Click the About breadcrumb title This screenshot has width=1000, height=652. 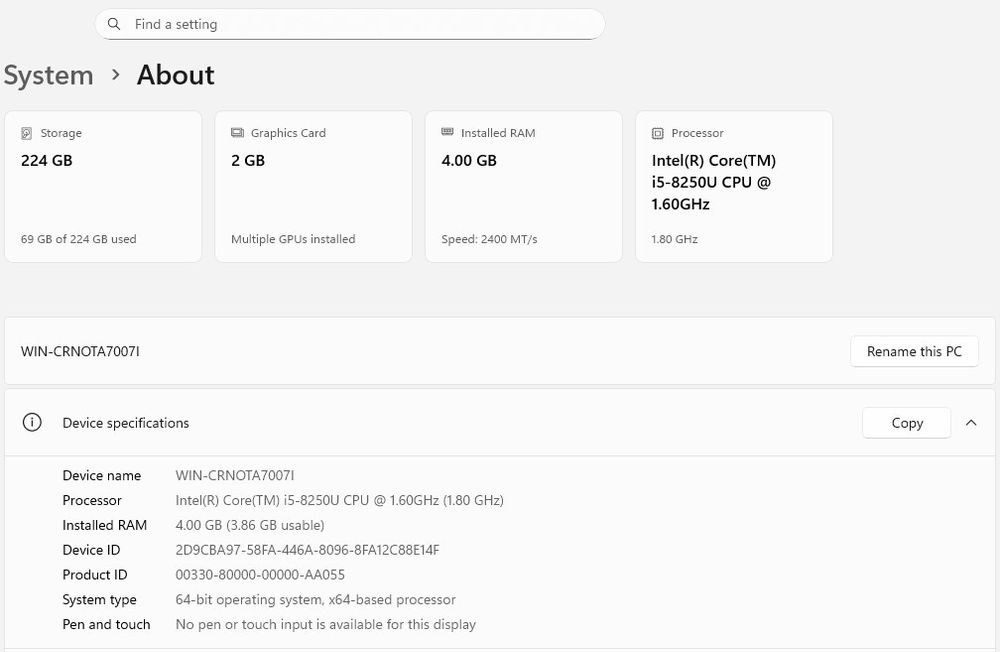175,75
